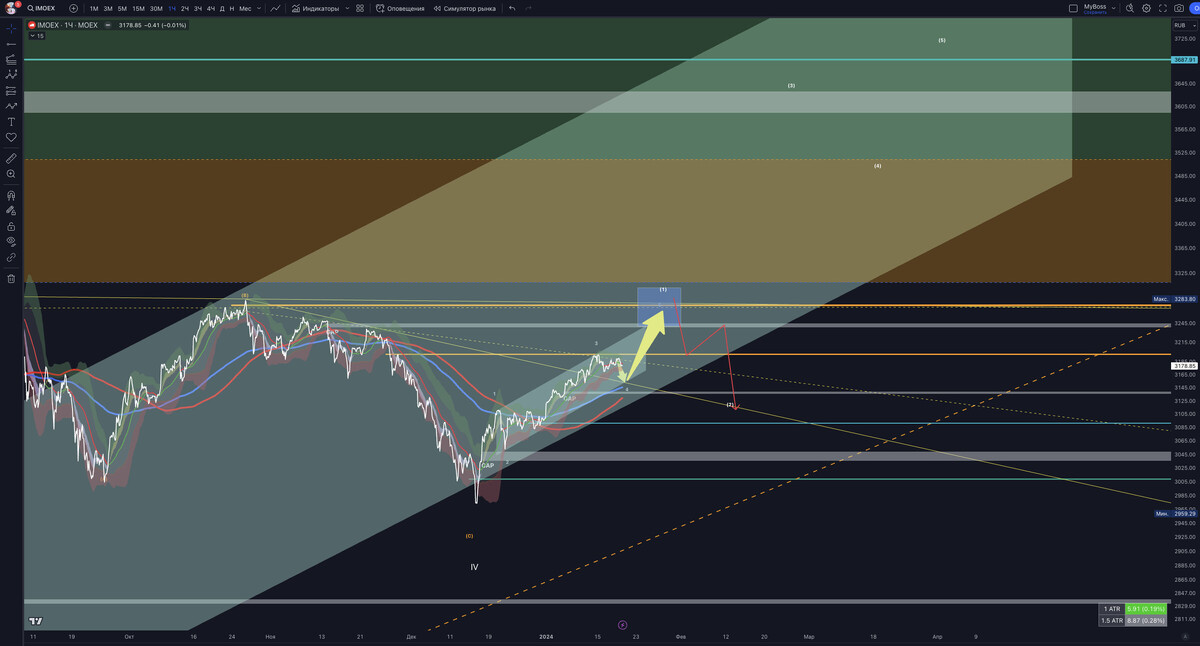Toggle lock all drawings padlock
The height and width of the screenshot is (646, 1200).
(x=11, y=226)
